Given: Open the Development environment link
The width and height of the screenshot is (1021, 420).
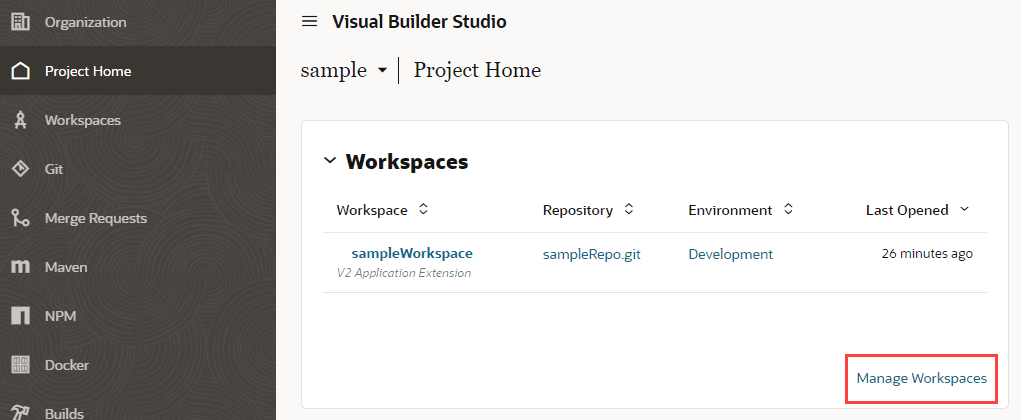Looking at the screenshot, I should 731,255.
